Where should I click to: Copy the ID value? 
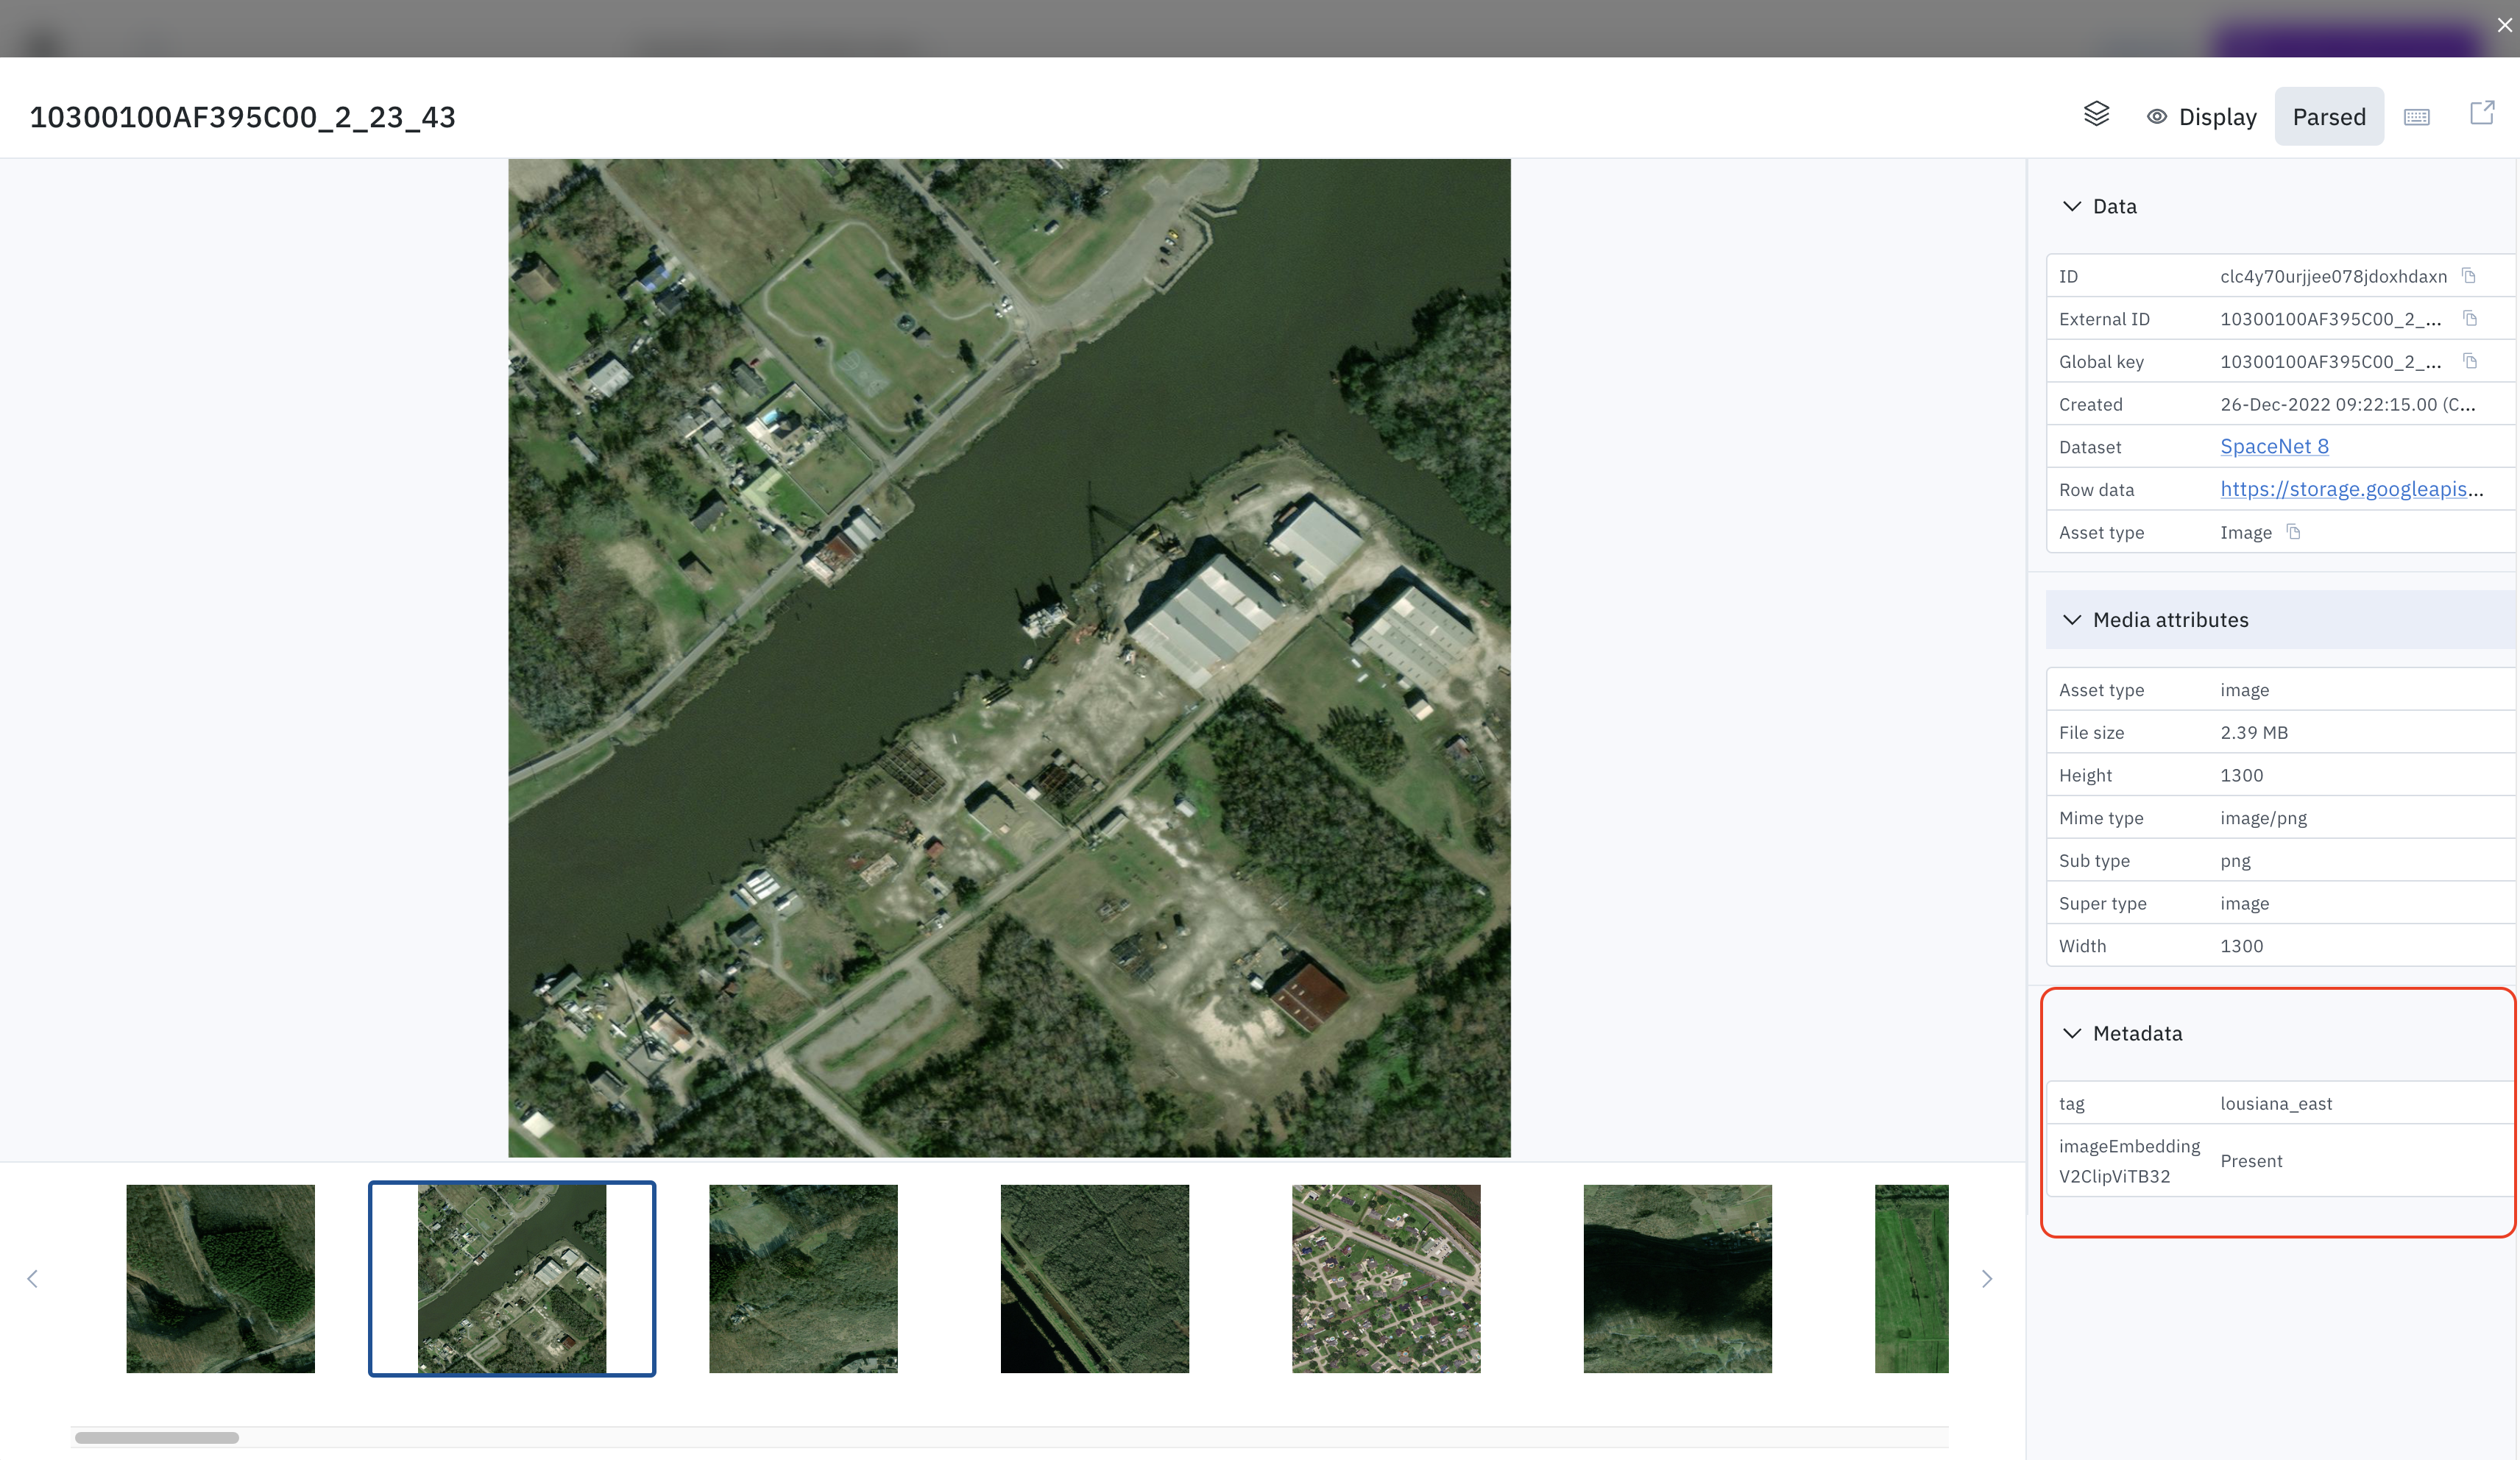pos(2468,276)
